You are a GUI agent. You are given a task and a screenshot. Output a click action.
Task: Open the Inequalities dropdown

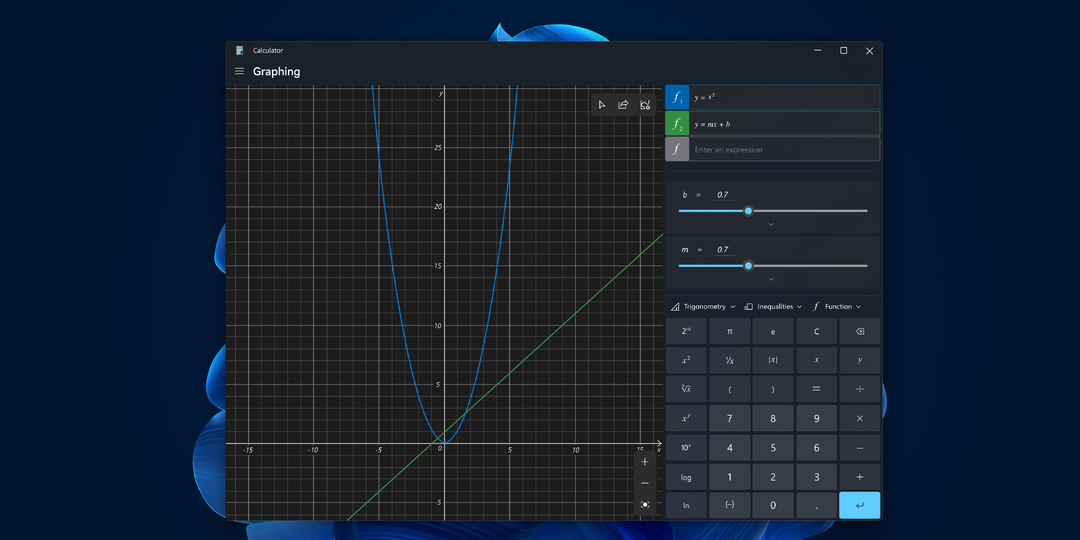773,307
